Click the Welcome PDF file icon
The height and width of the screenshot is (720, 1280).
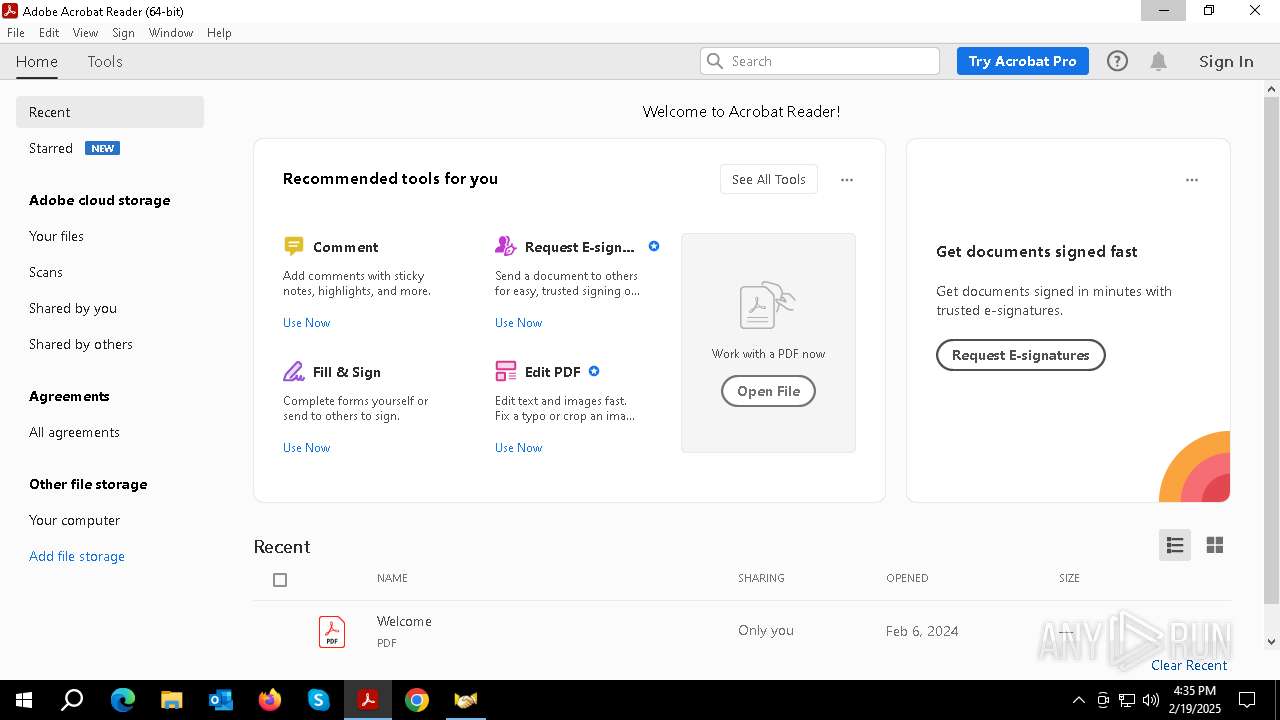(332, 631)
